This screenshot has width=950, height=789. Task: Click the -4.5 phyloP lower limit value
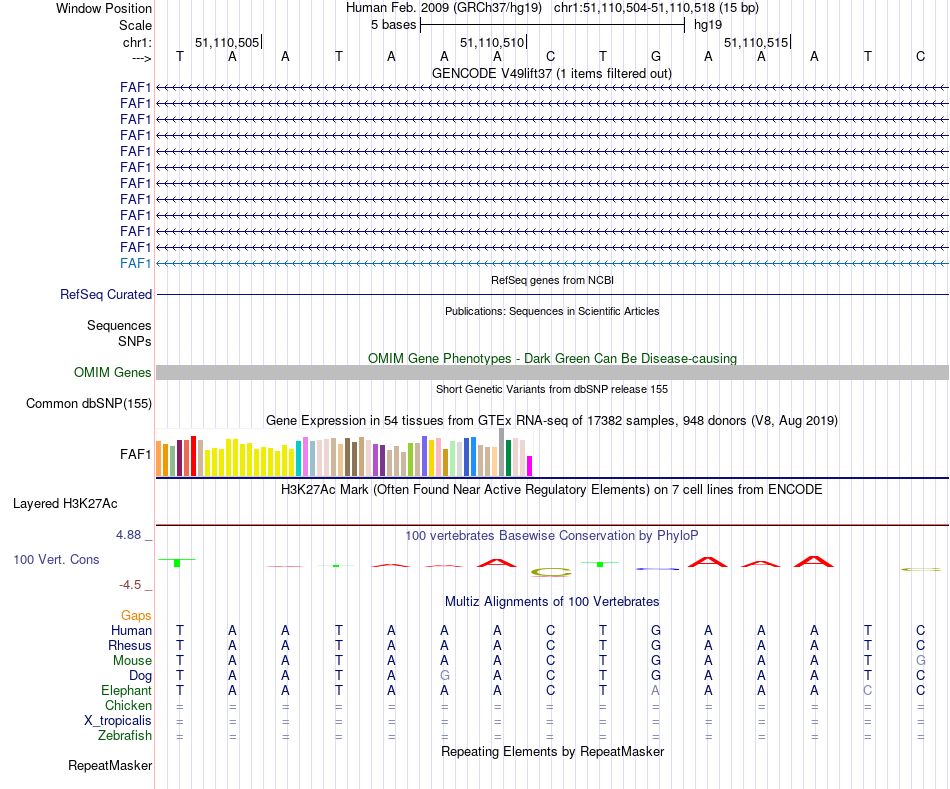[x=130, y=585]
